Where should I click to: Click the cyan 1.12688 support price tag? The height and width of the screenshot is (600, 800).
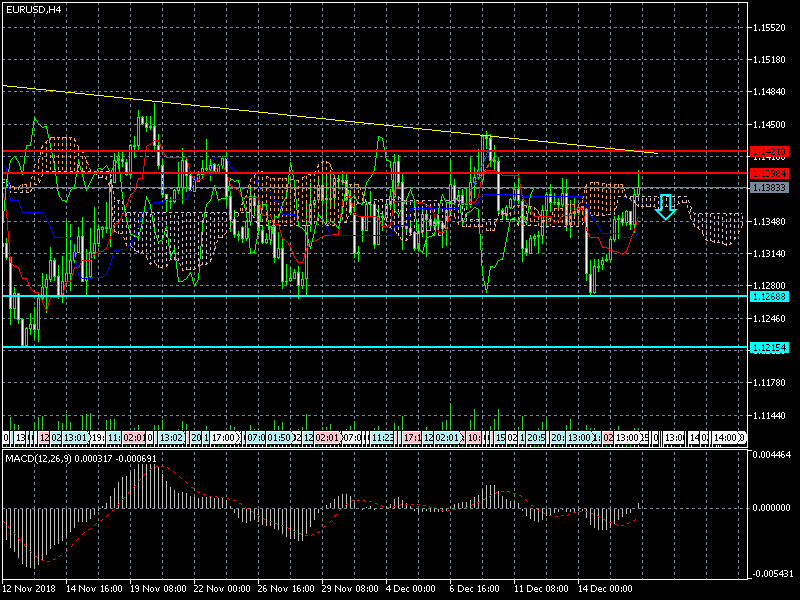pos(773,296)
